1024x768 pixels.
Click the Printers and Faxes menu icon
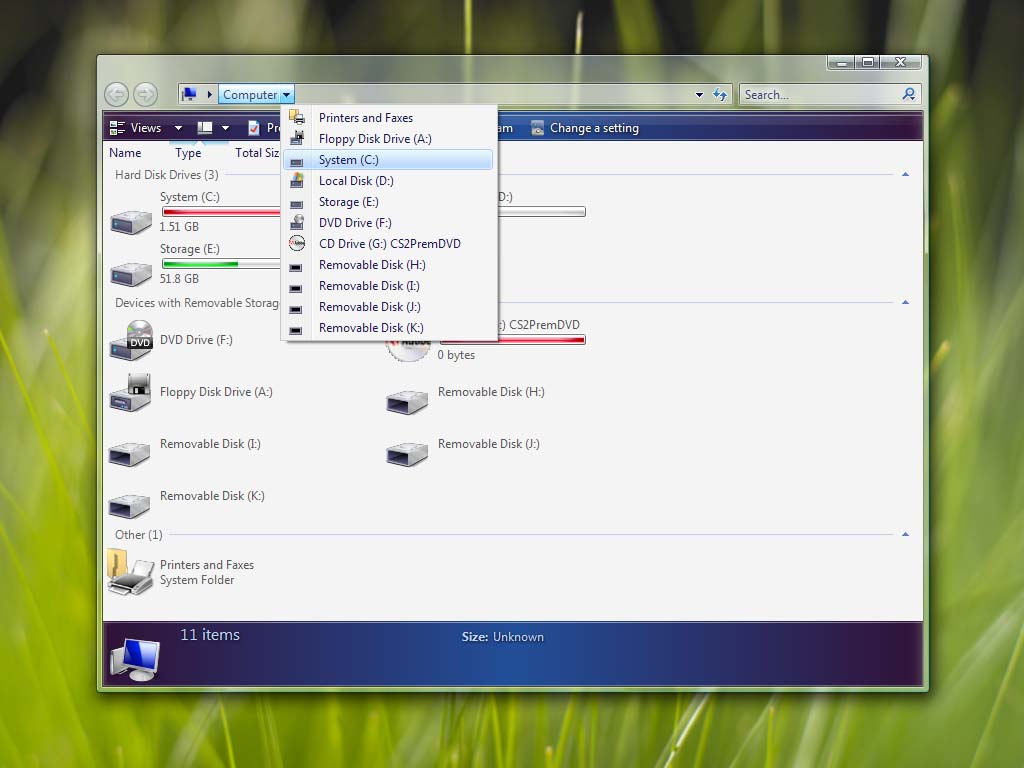296,118
